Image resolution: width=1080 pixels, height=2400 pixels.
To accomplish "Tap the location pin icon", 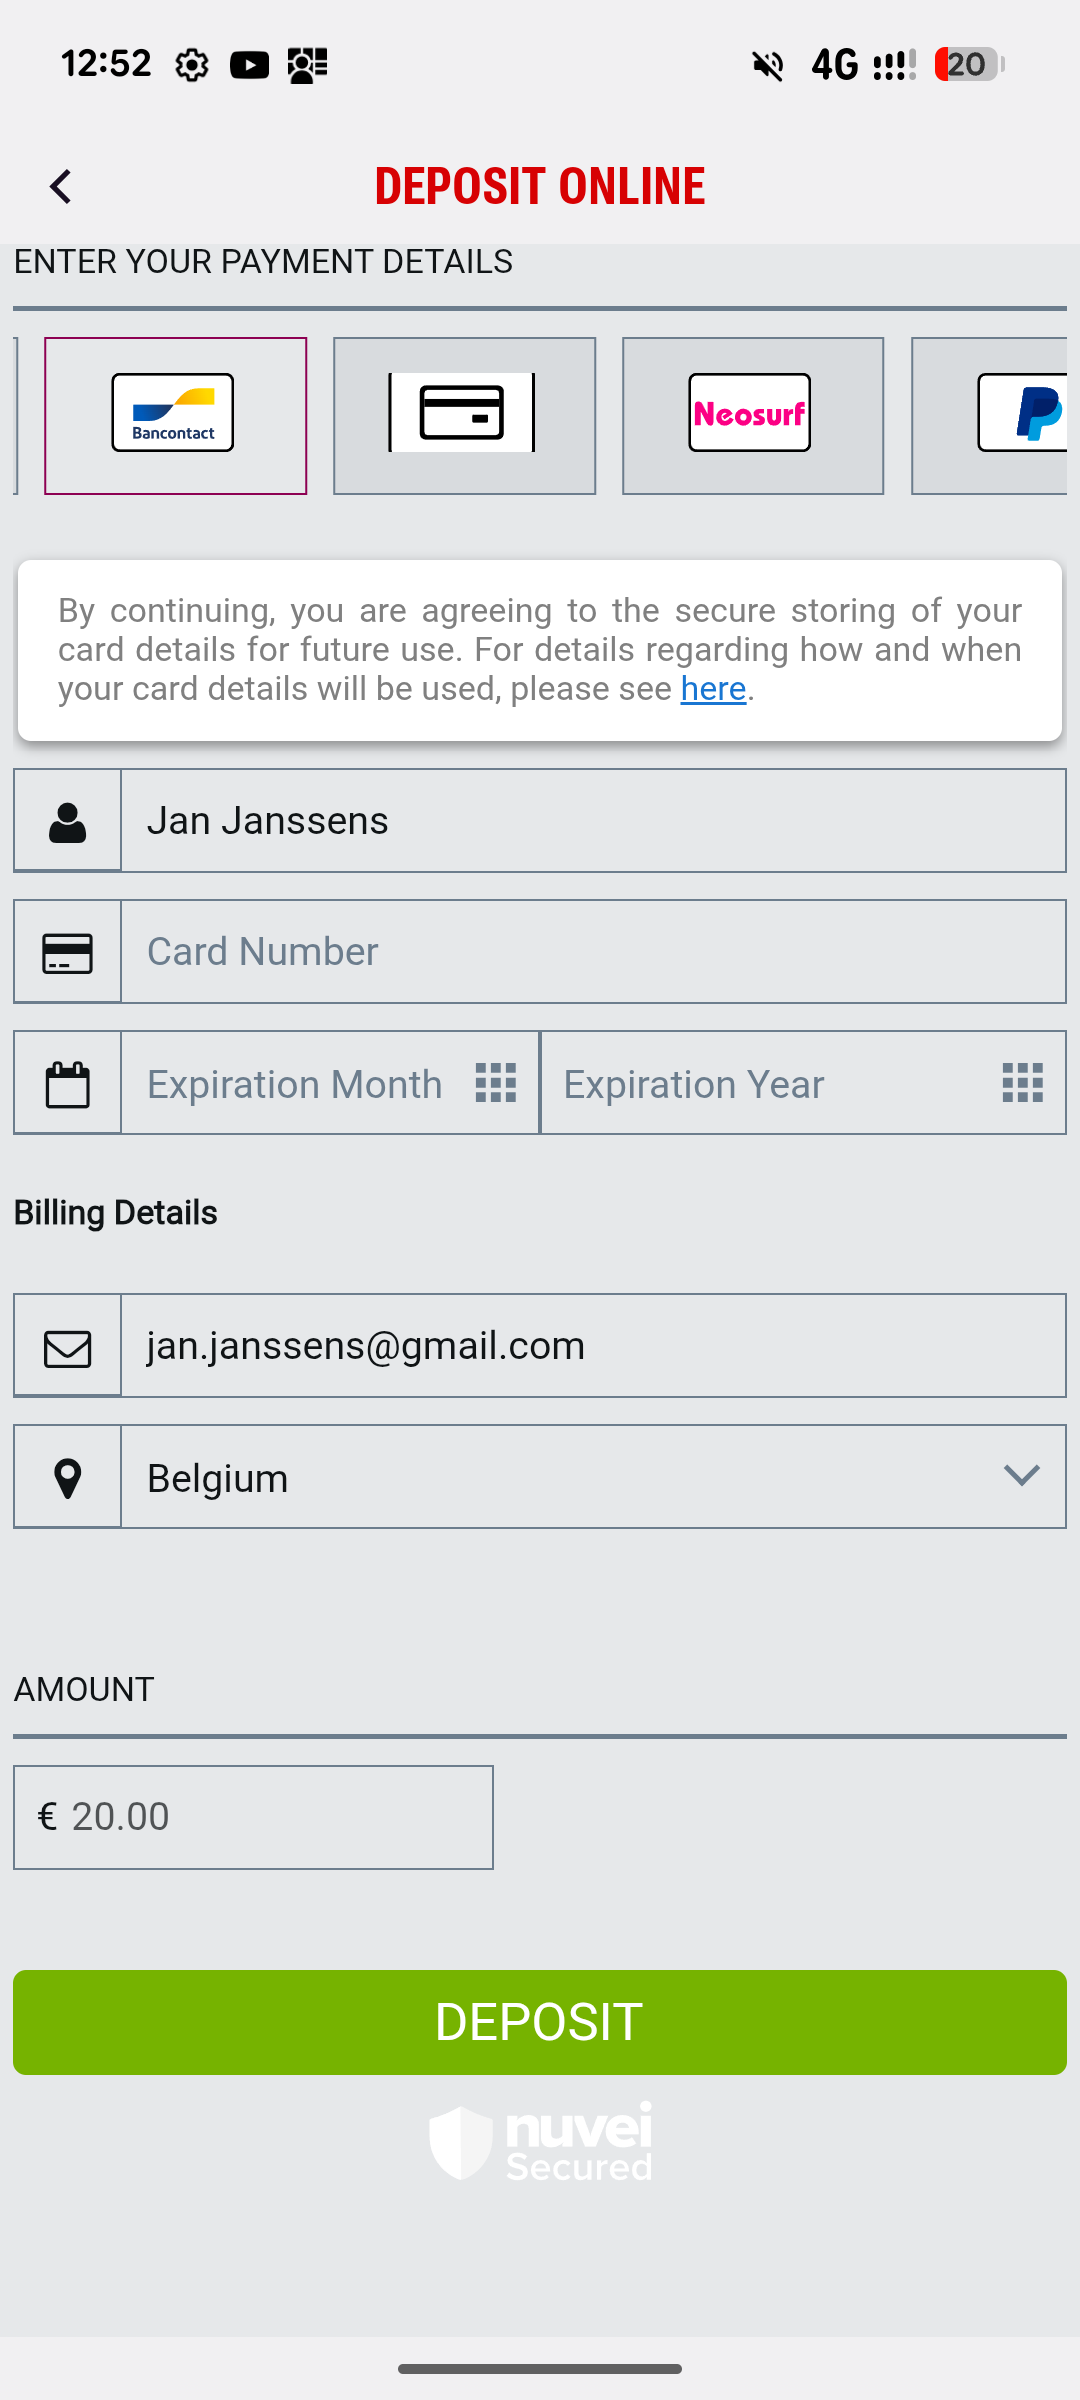I will 68,1478.
